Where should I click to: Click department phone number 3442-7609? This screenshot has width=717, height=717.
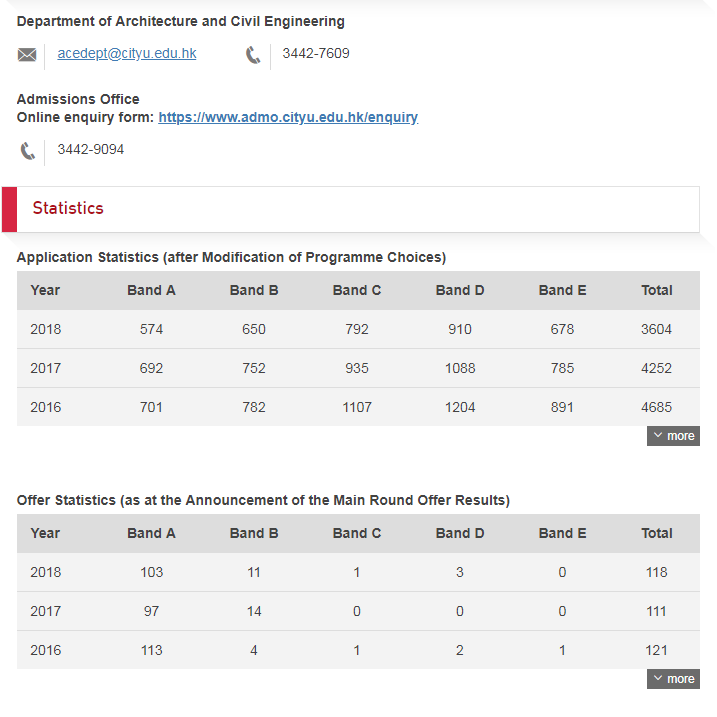pos(316,54)
